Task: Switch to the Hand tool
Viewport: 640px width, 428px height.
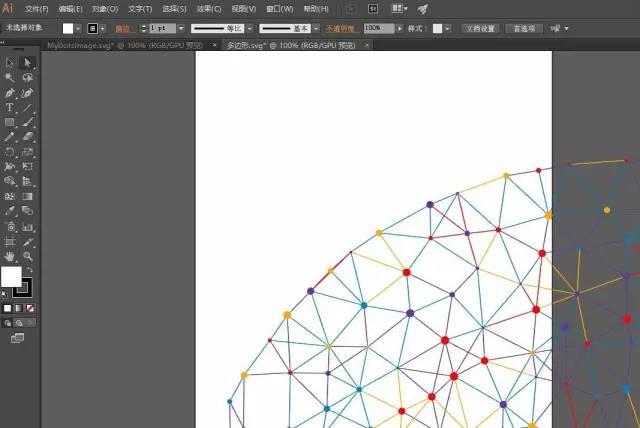Action: pyautogui.click(x=10, y=256)
